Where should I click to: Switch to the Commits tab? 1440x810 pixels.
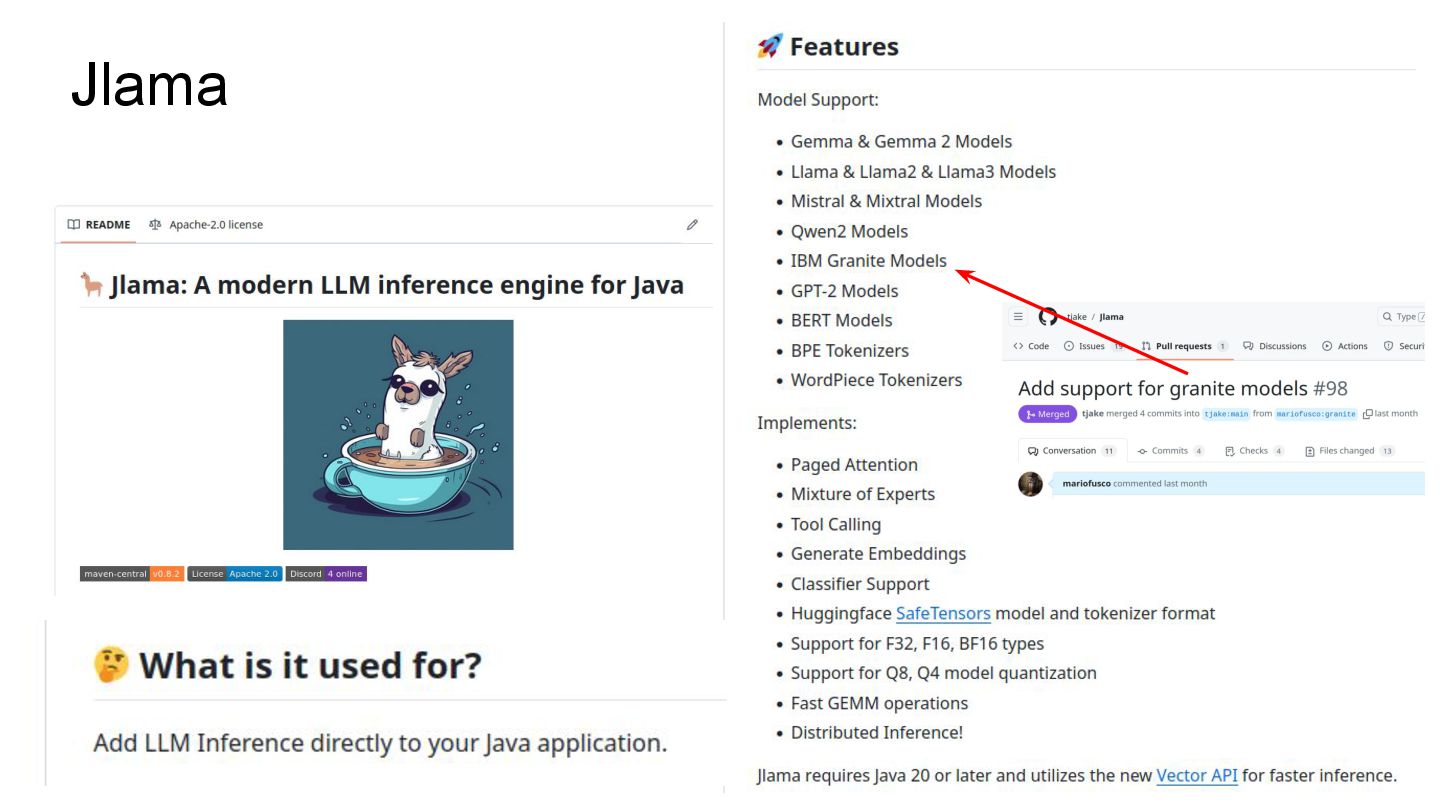coord(1169,451)
